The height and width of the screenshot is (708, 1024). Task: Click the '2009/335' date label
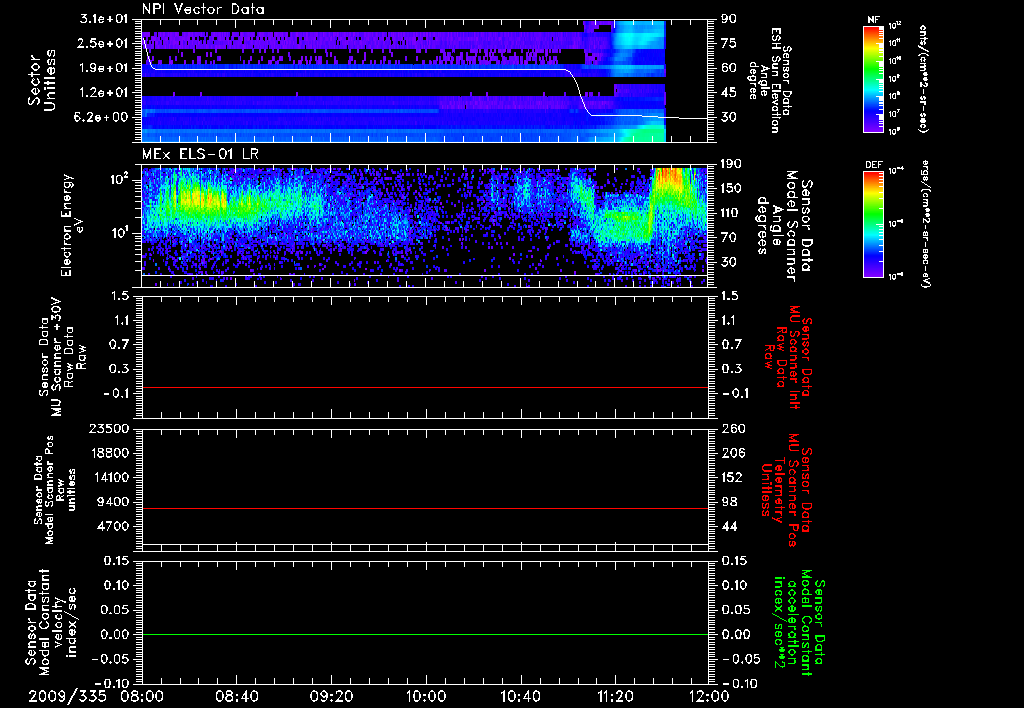click(x=67, y=696)
